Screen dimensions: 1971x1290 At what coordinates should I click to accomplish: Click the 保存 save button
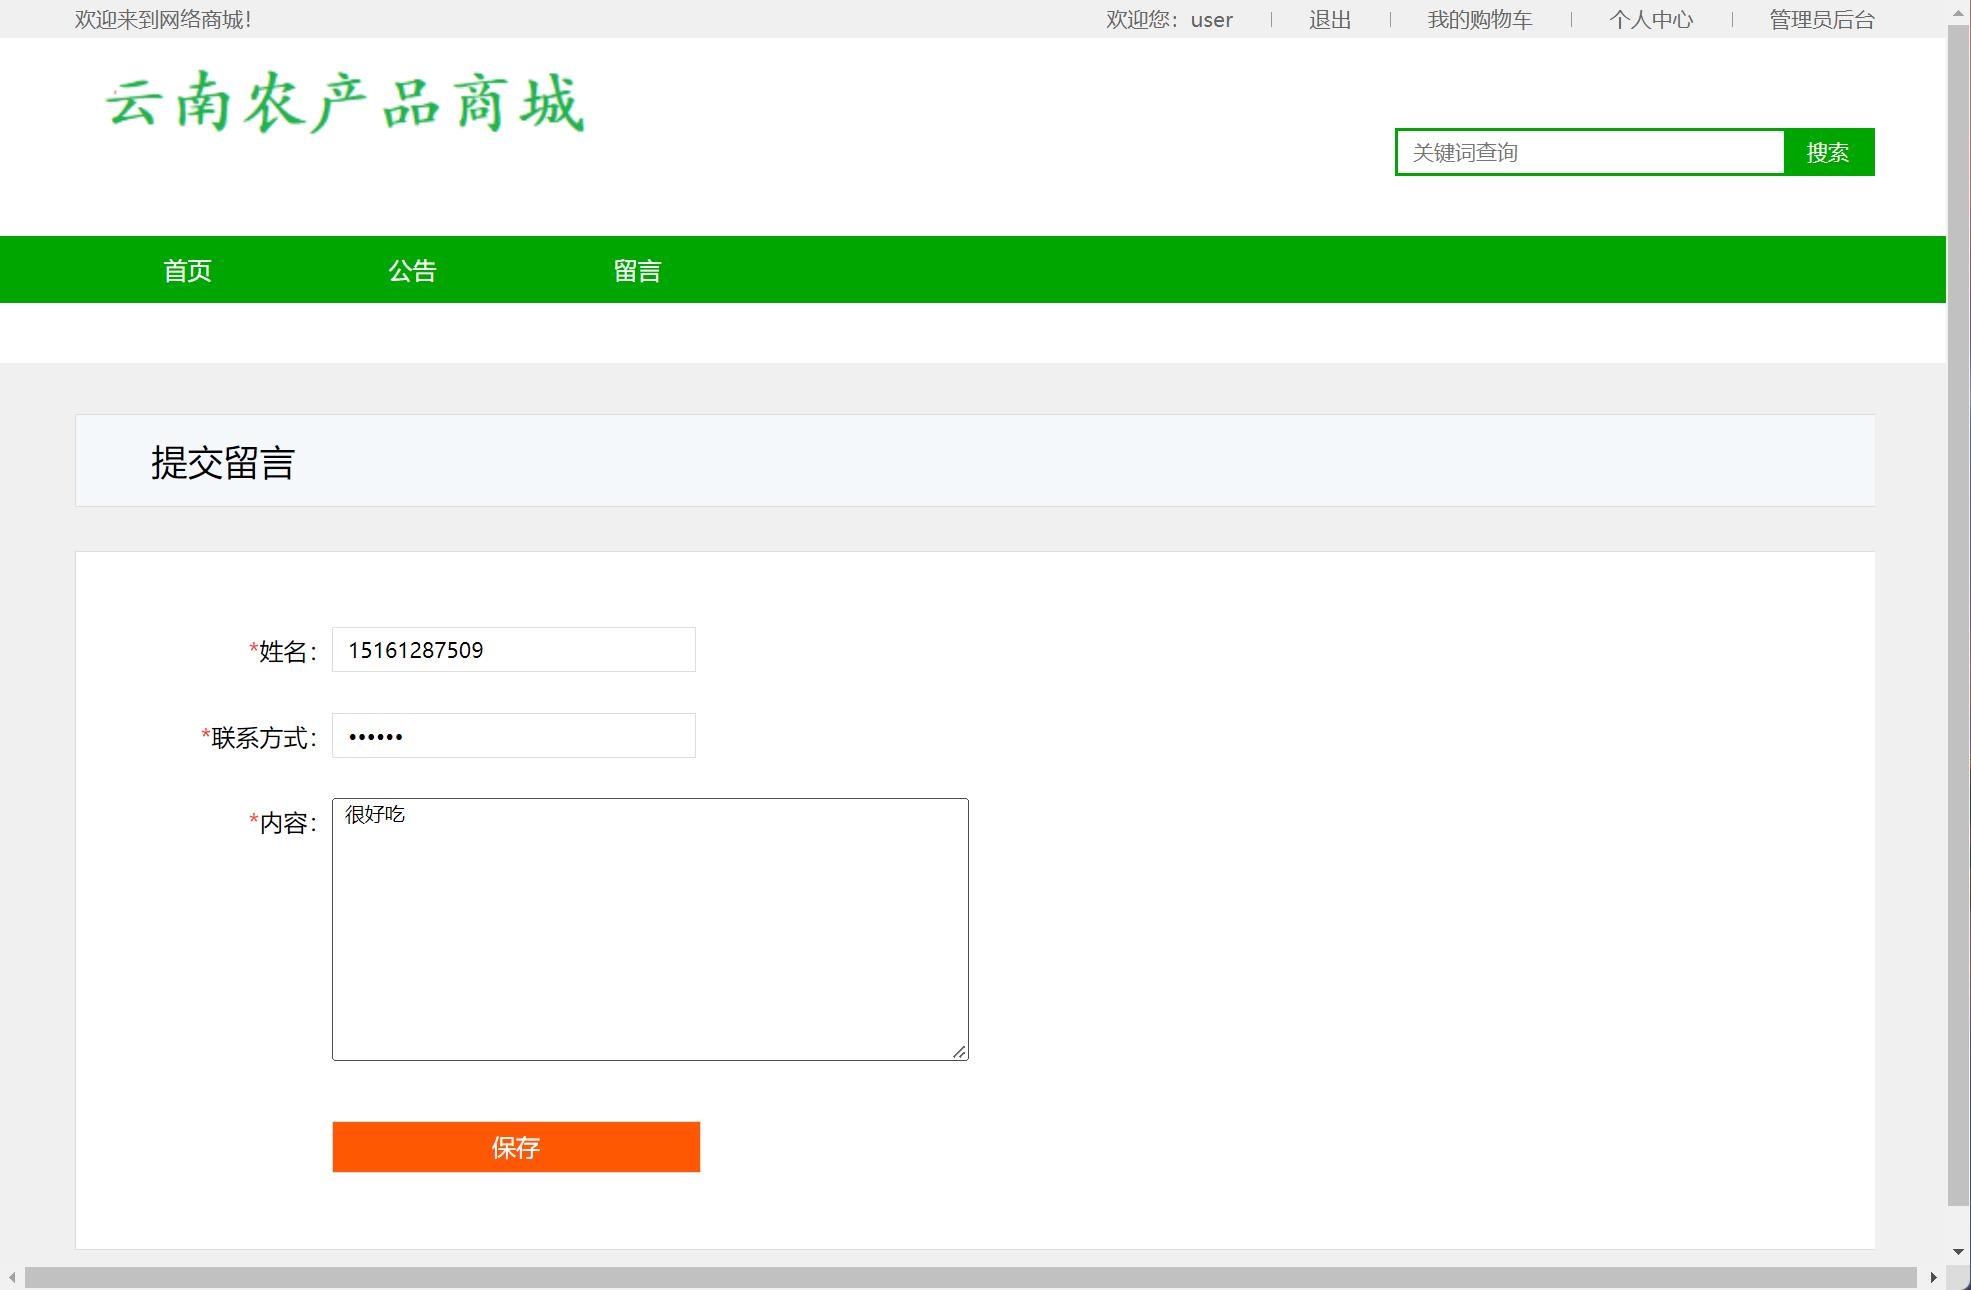515,1147
